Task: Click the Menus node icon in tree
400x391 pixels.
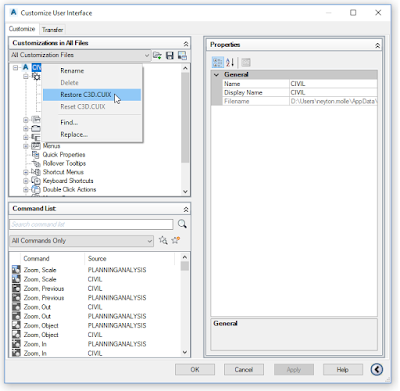Action: (36, 146)
